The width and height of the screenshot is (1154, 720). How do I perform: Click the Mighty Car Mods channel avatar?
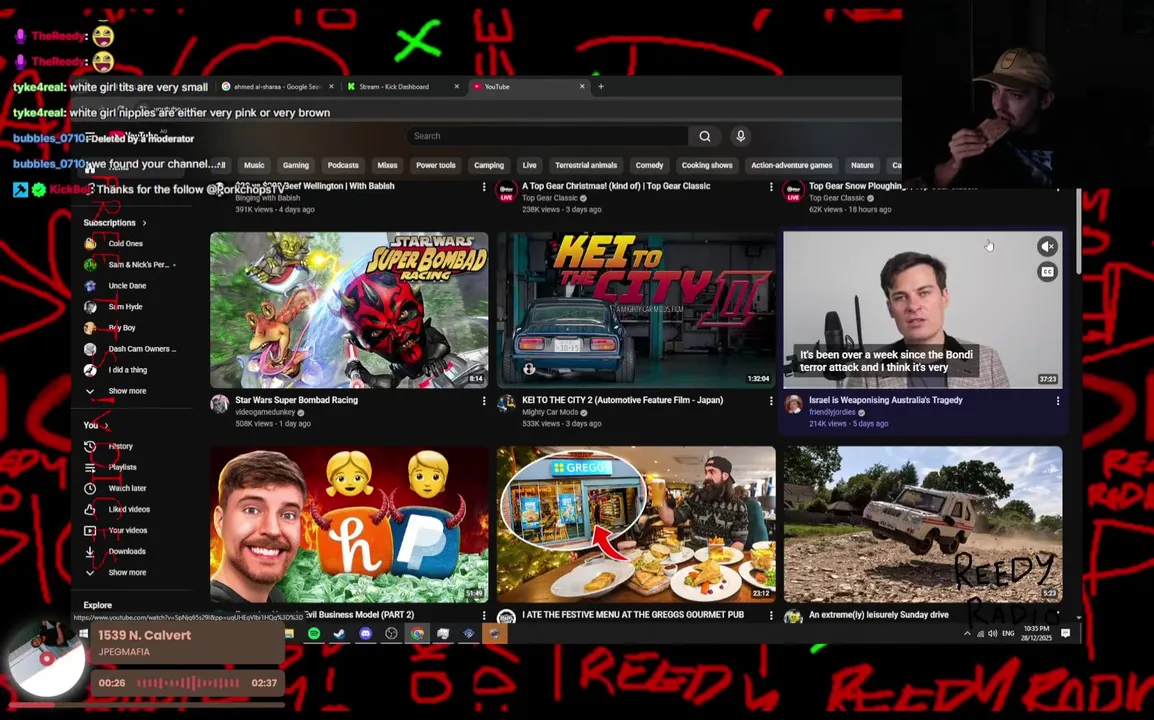506,403
